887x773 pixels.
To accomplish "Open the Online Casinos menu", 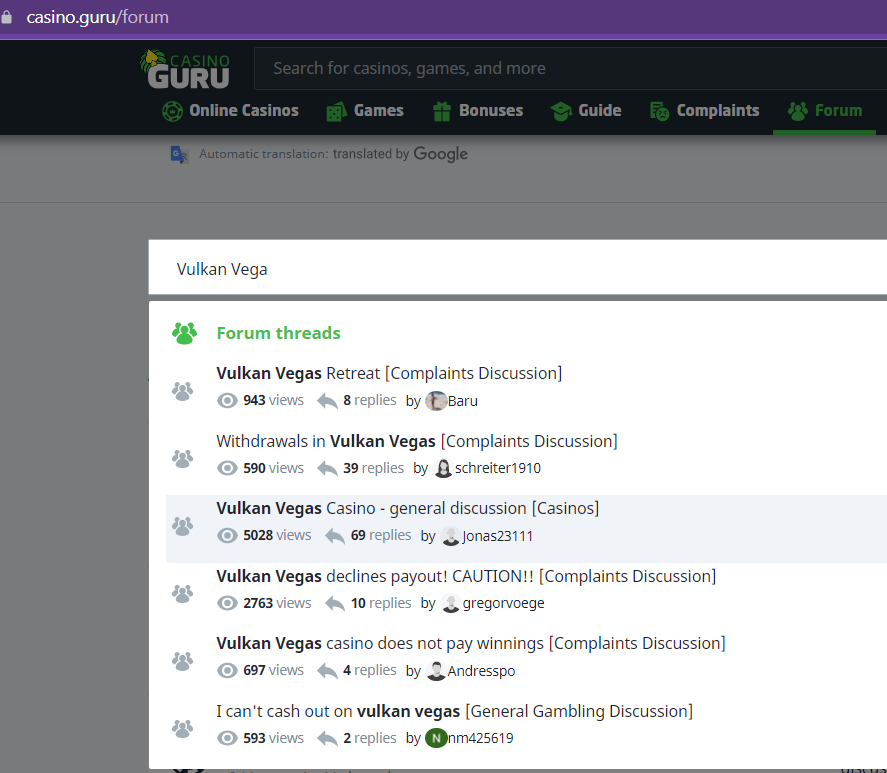I will pos(231,111).
